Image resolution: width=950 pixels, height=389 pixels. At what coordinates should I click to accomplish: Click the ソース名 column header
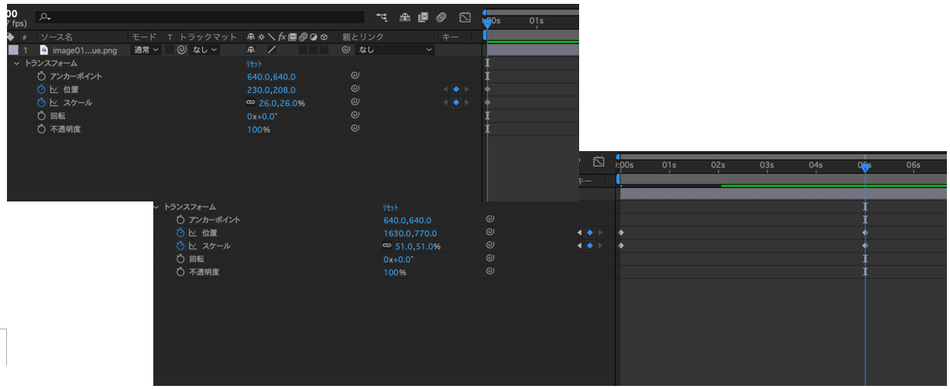pyautogui.click(x=56, y=37)
